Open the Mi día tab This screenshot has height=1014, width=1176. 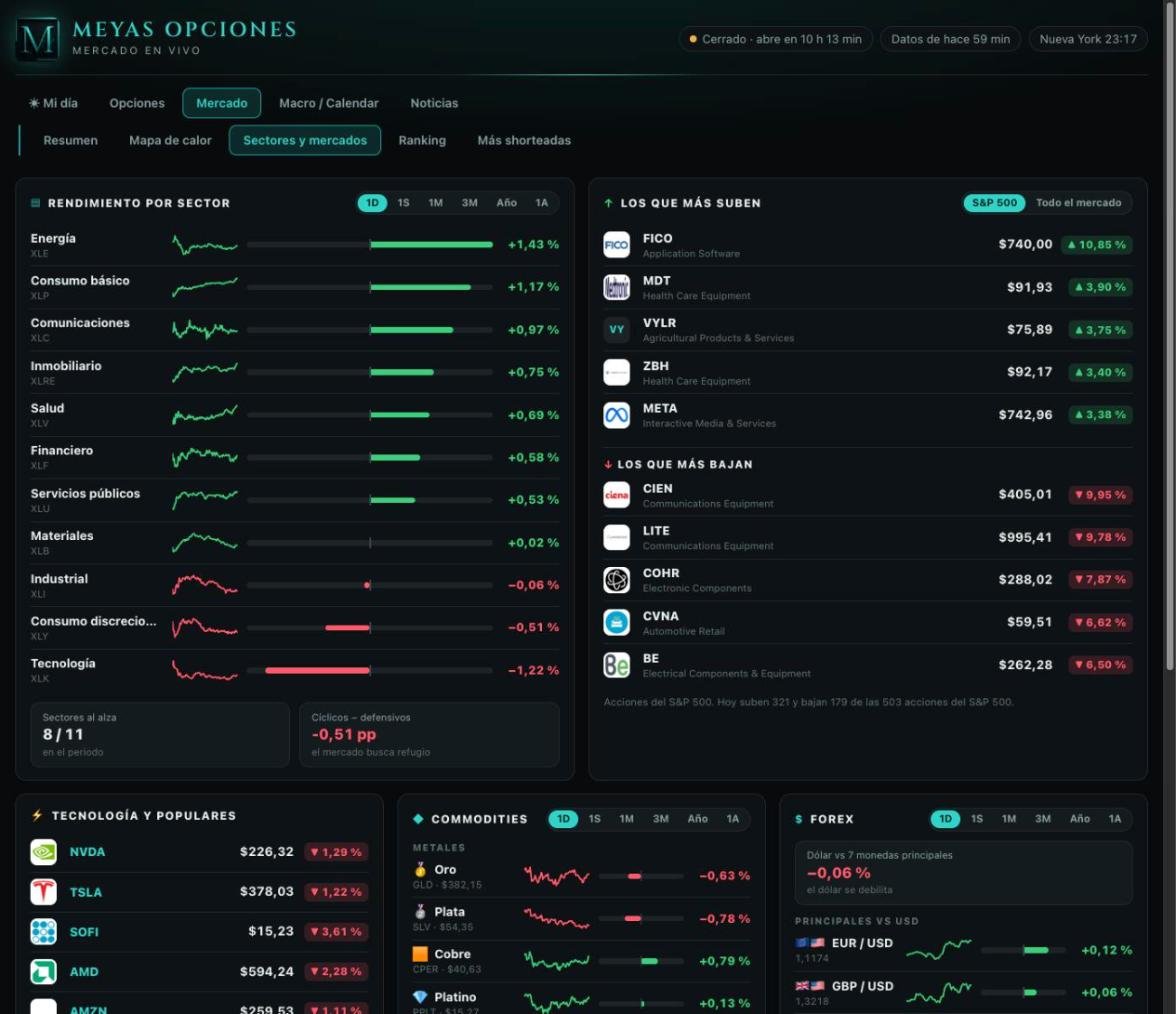pos(53,103)
